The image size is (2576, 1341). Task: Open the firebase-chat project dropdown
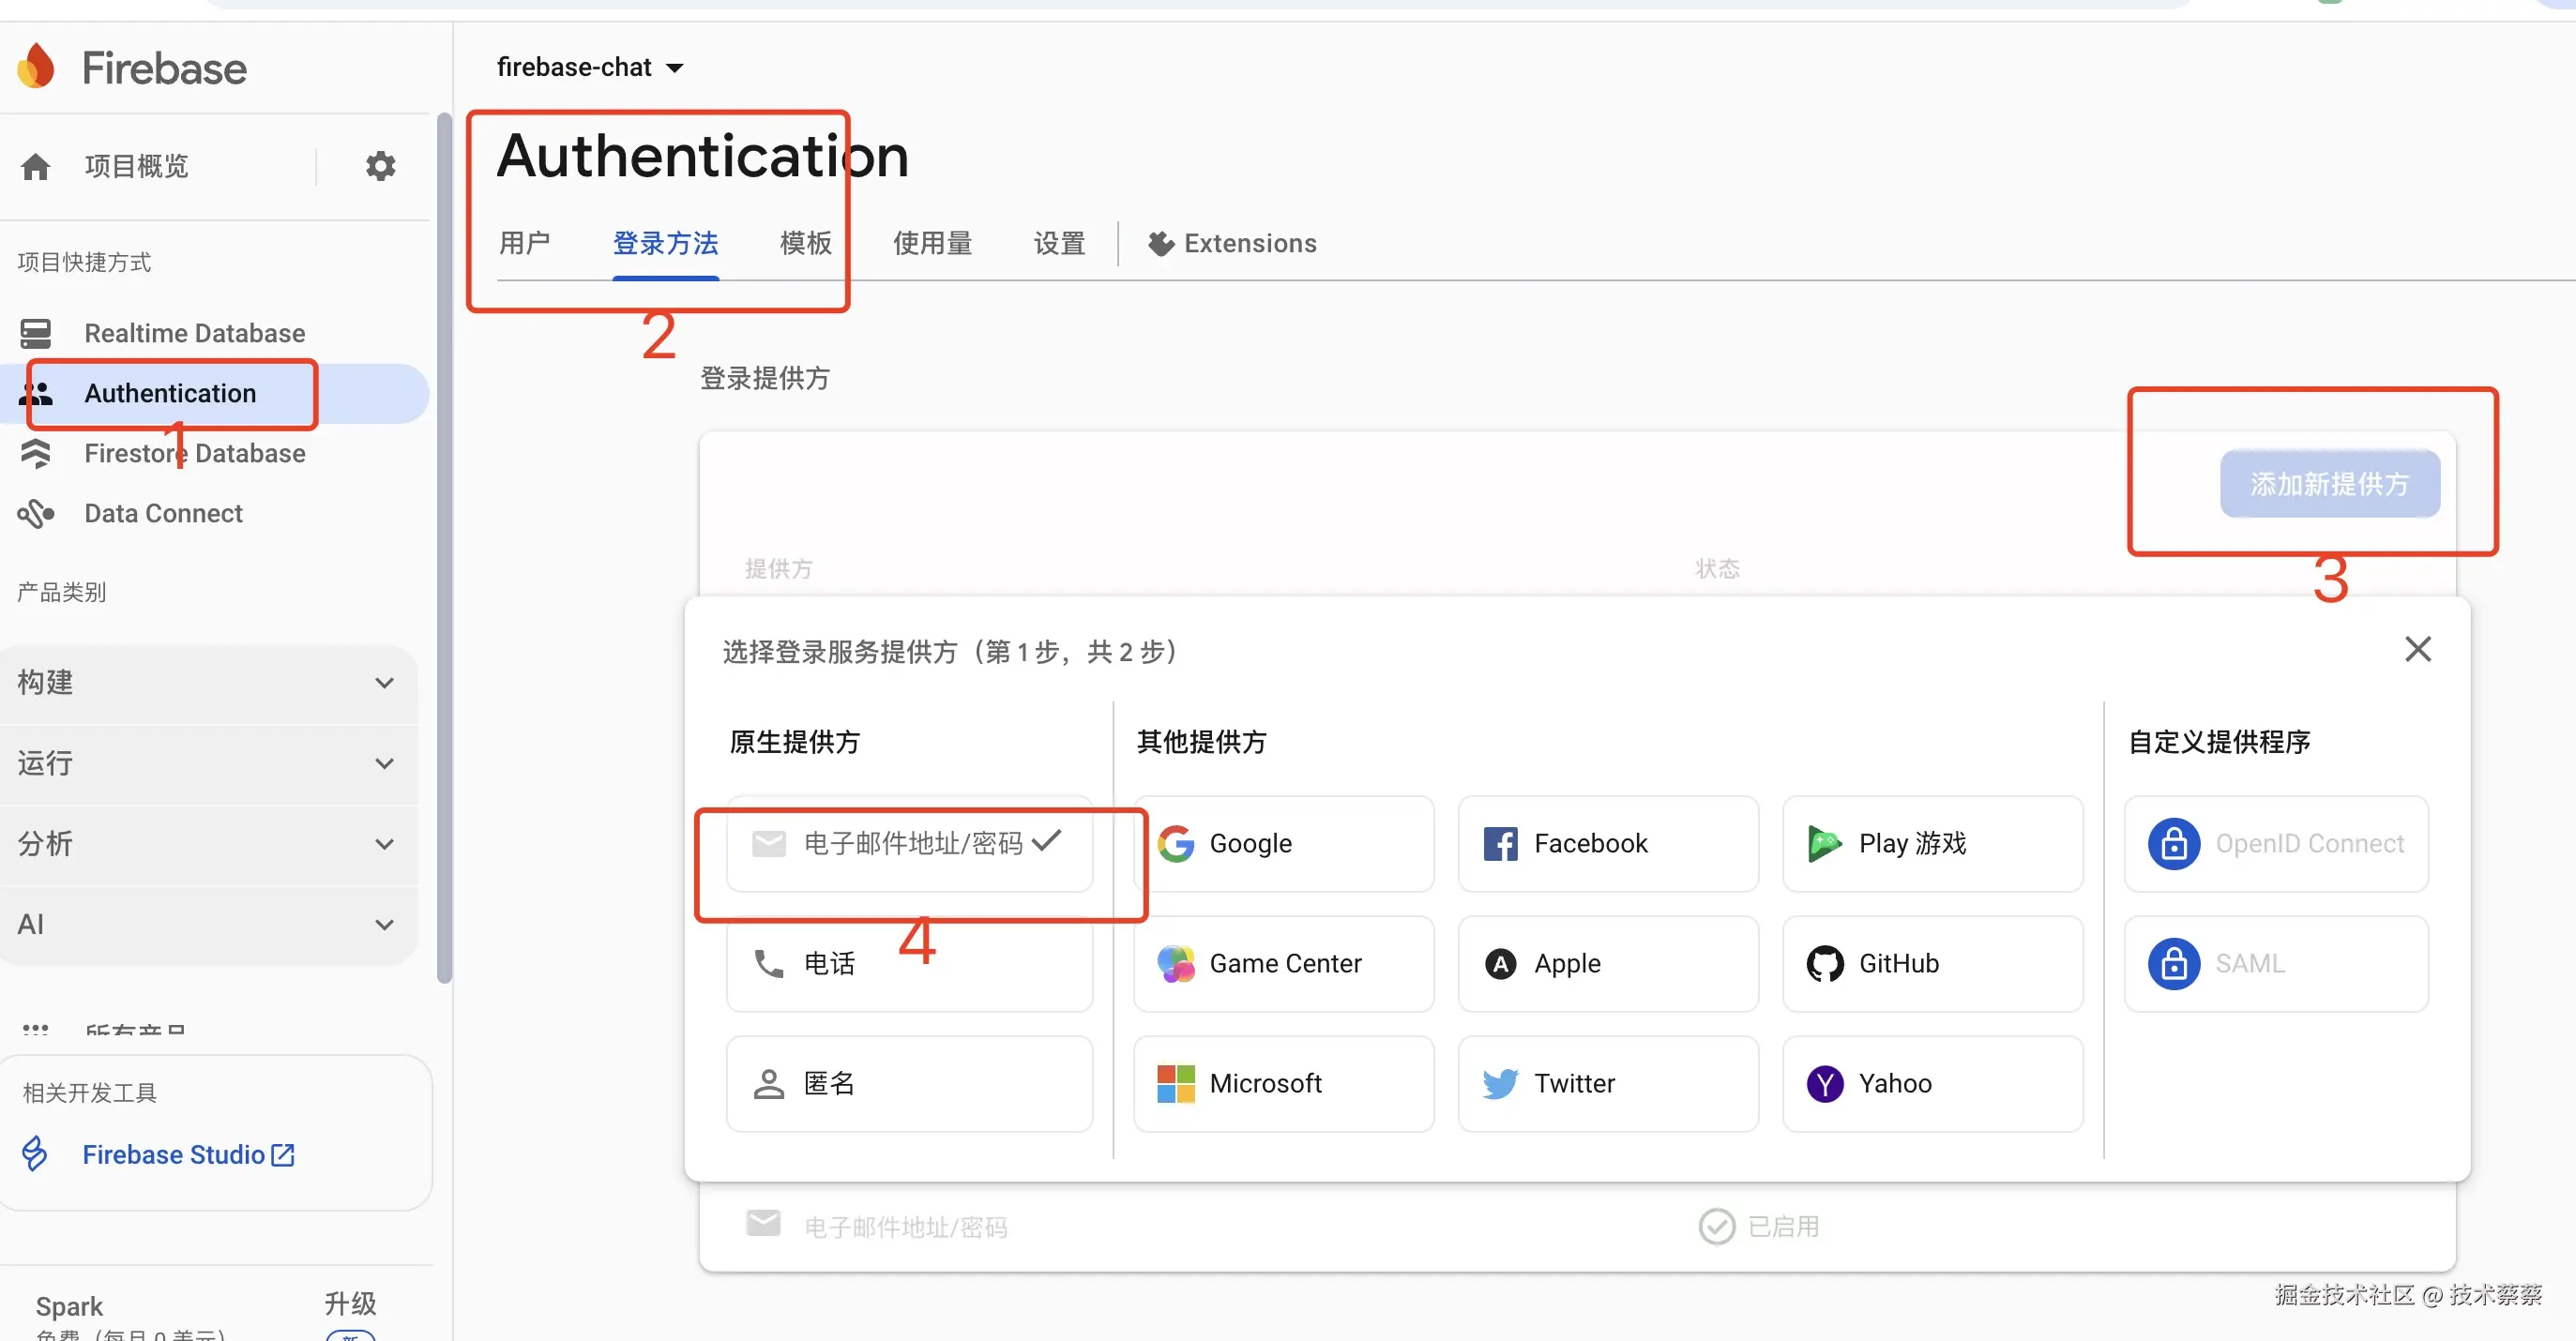tap(590, 67)
